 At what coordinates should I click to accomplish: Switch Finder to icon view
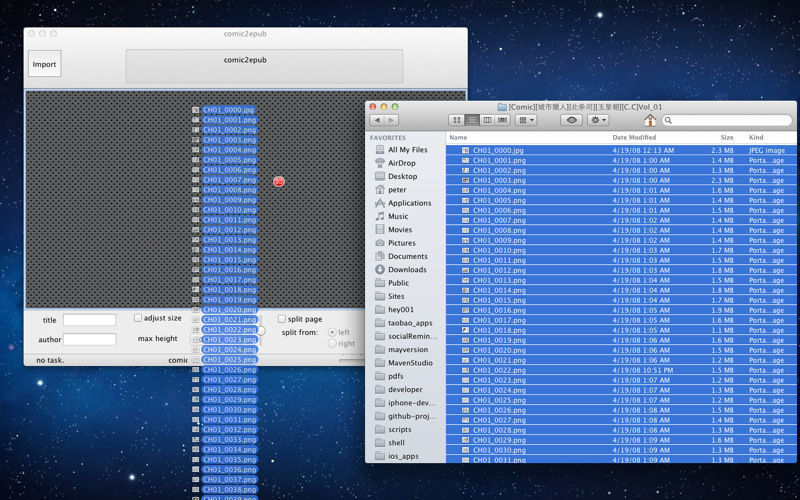(457, 120)
